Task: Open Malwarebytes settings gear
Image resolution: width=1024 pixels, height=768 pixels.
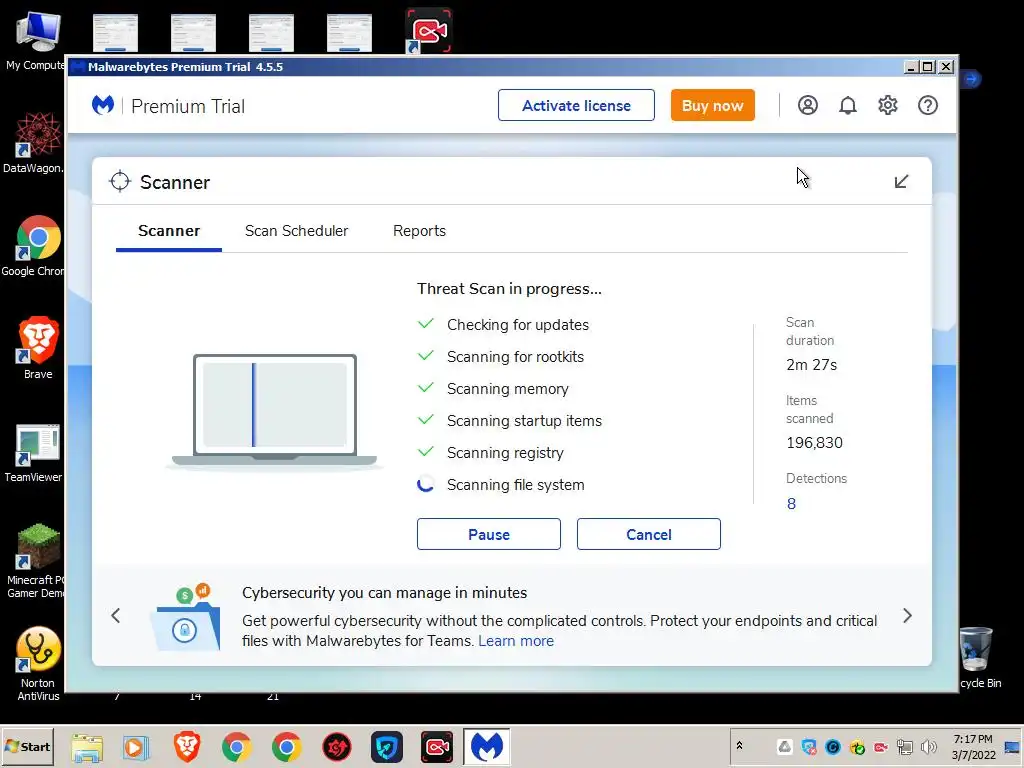Action: (888, 105)
